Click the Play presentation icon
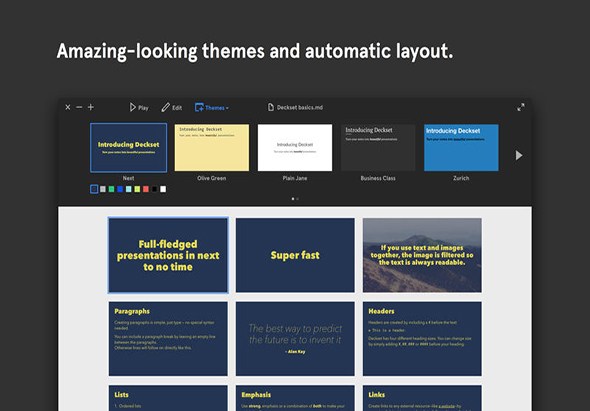 [132, 107]
